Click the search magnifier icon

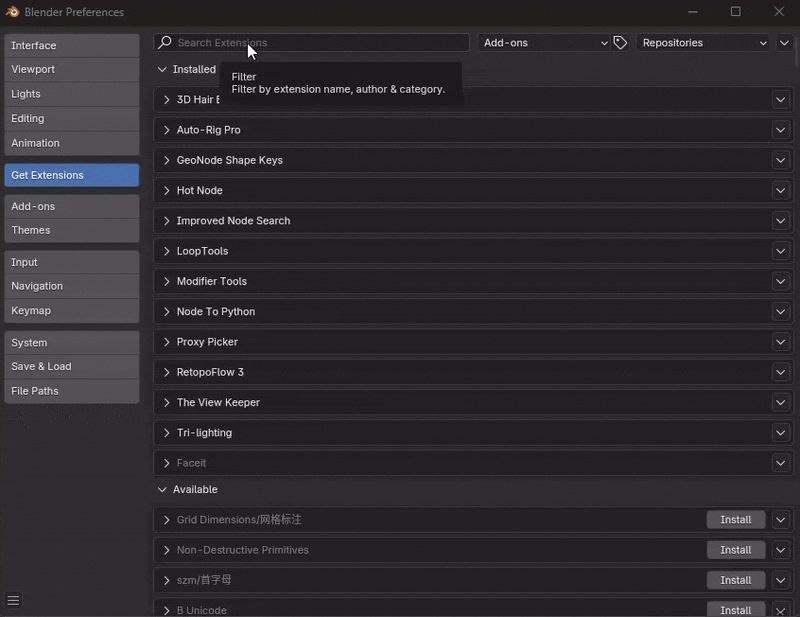pyautogui.click(x=165, y=42)
